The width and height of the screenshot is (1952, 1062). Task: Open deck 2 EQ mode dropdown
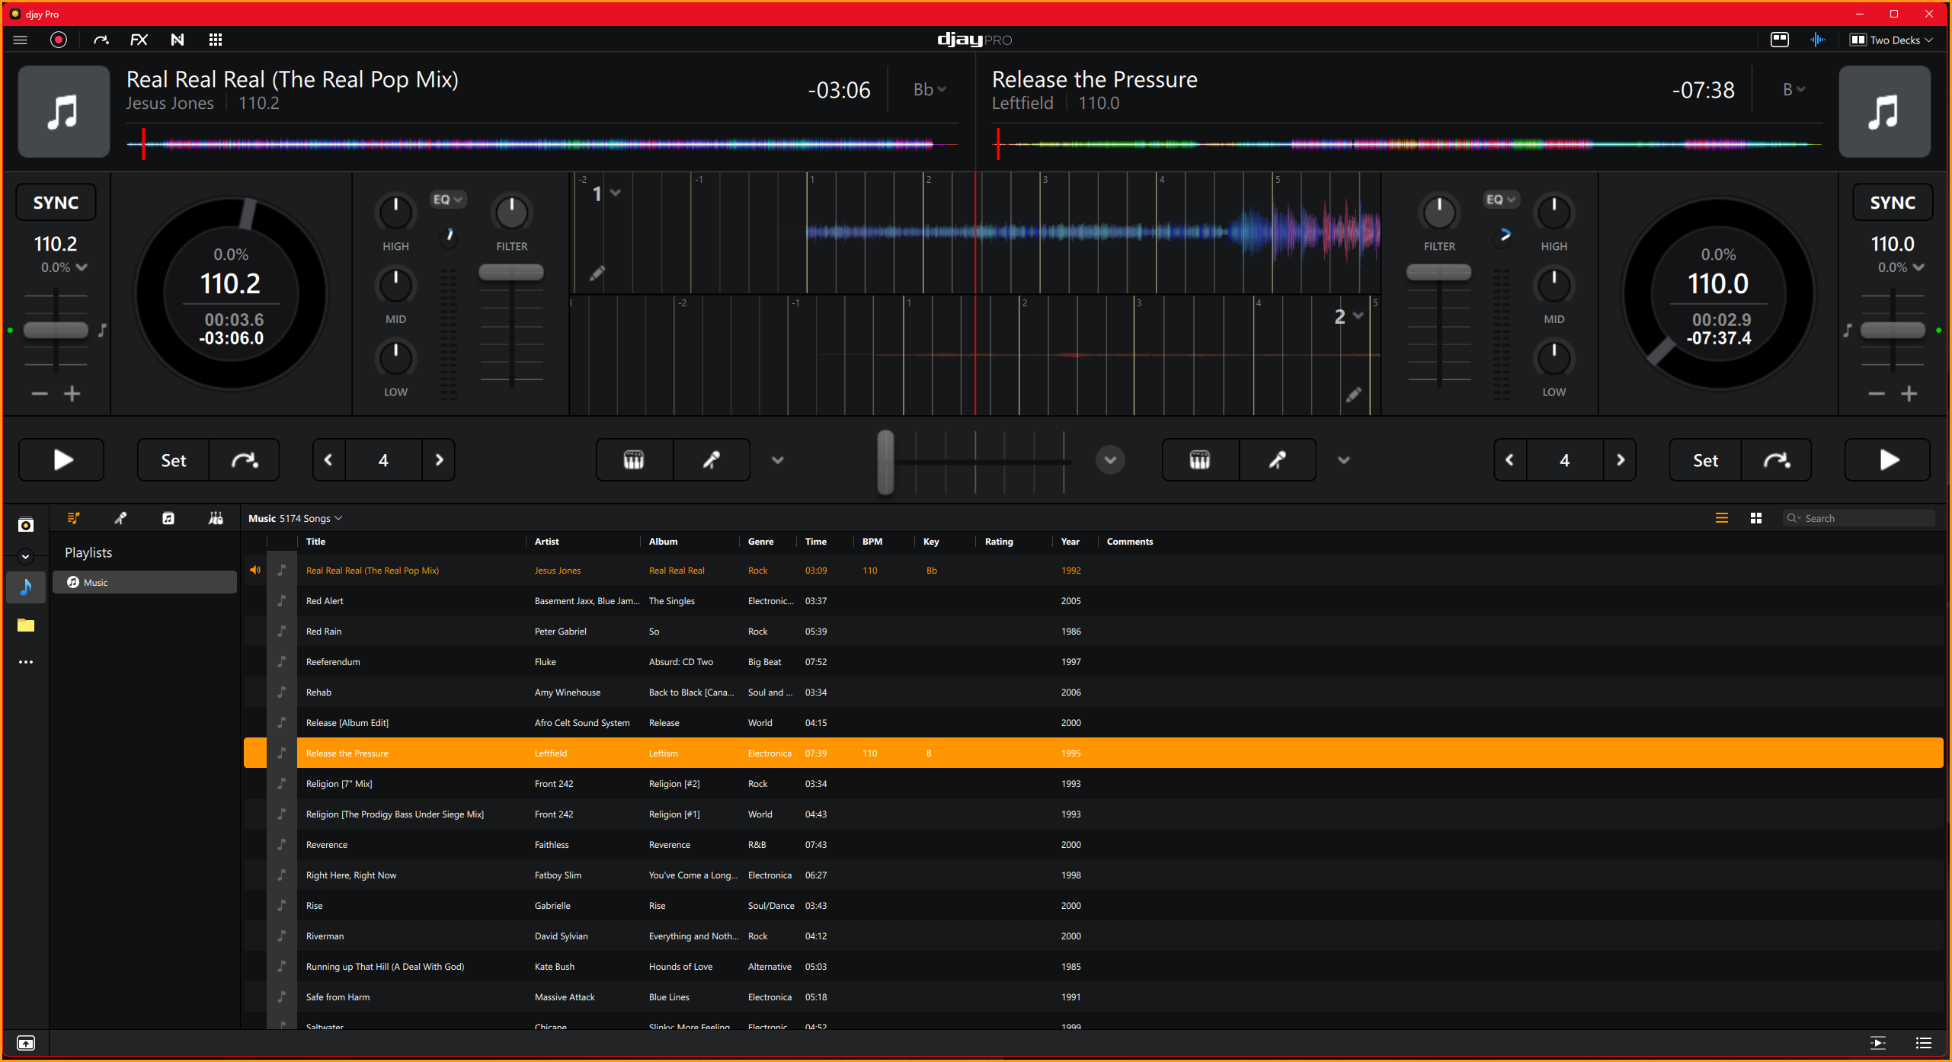point(1501,200)
